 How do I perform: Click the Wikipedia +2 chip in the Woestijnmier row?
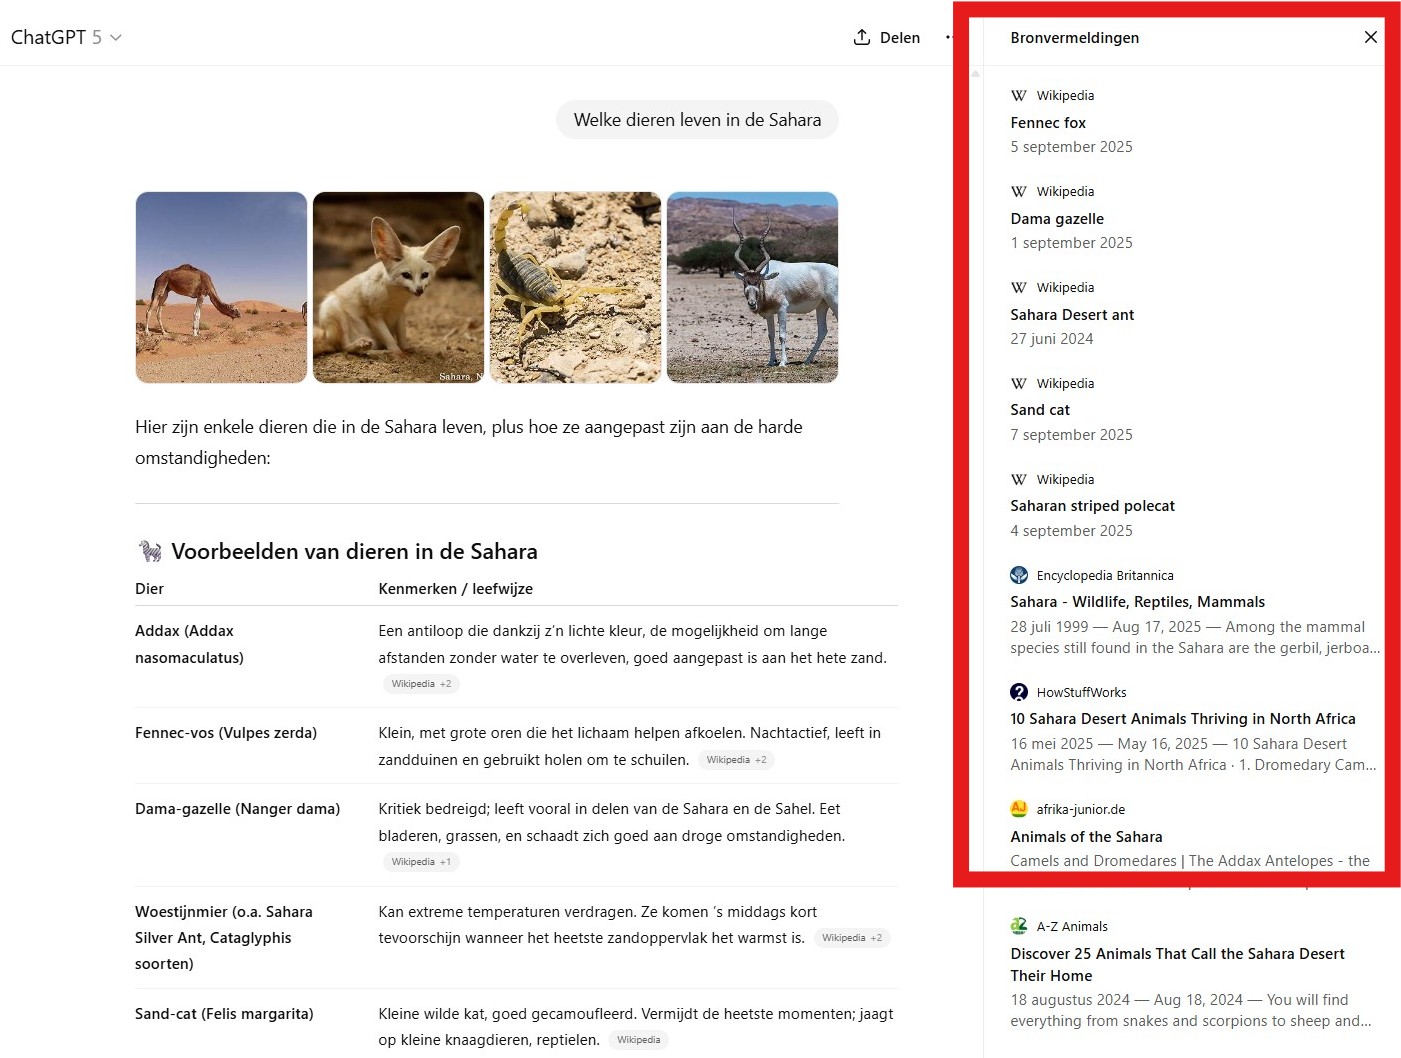(x=852, y=938)
